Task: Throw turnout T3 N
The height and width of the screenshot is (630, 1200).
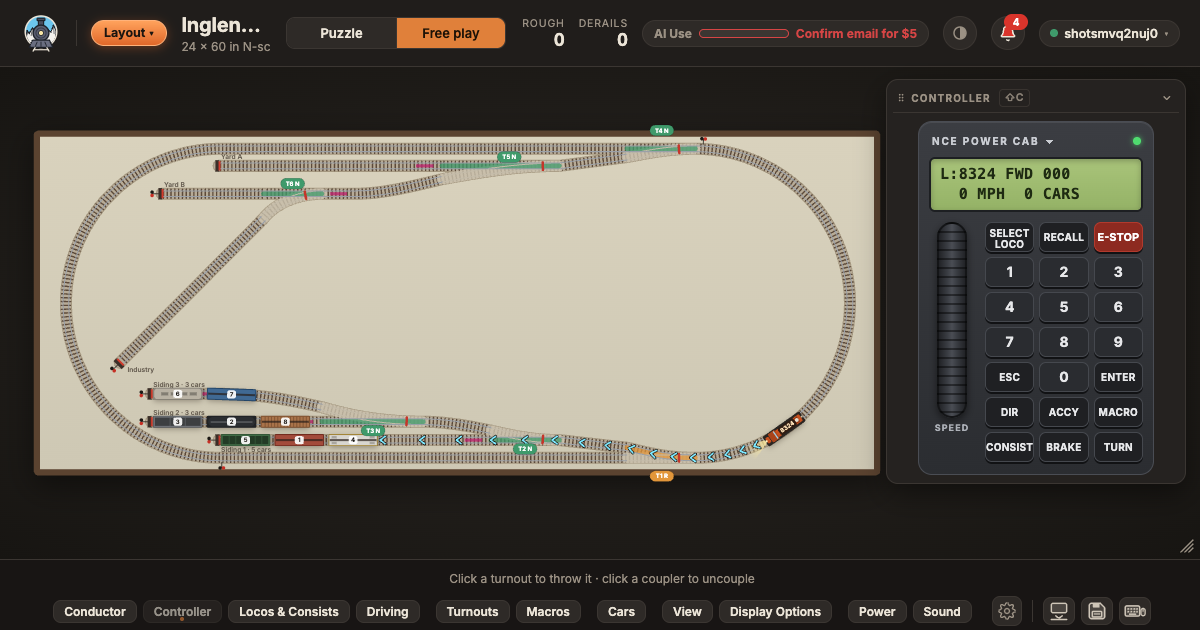Action: pyautogui.click(x=373, y=431)
